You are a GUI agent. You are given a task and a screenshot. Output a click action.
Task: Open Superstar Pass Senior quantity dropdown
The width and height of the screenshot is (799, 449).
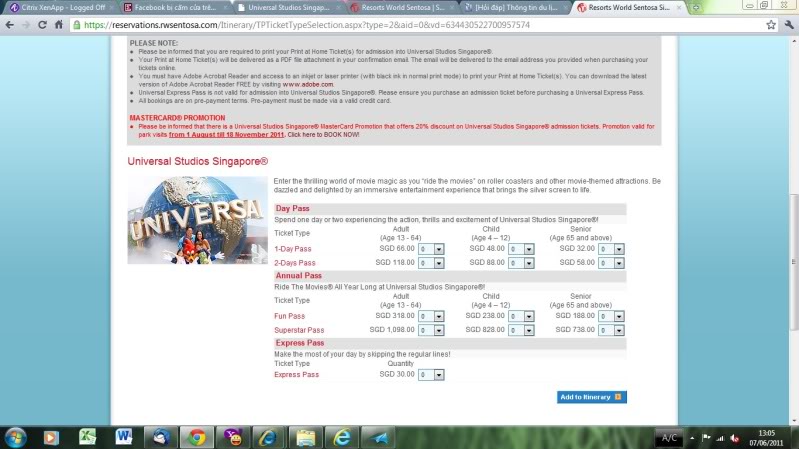coord(611,330)
